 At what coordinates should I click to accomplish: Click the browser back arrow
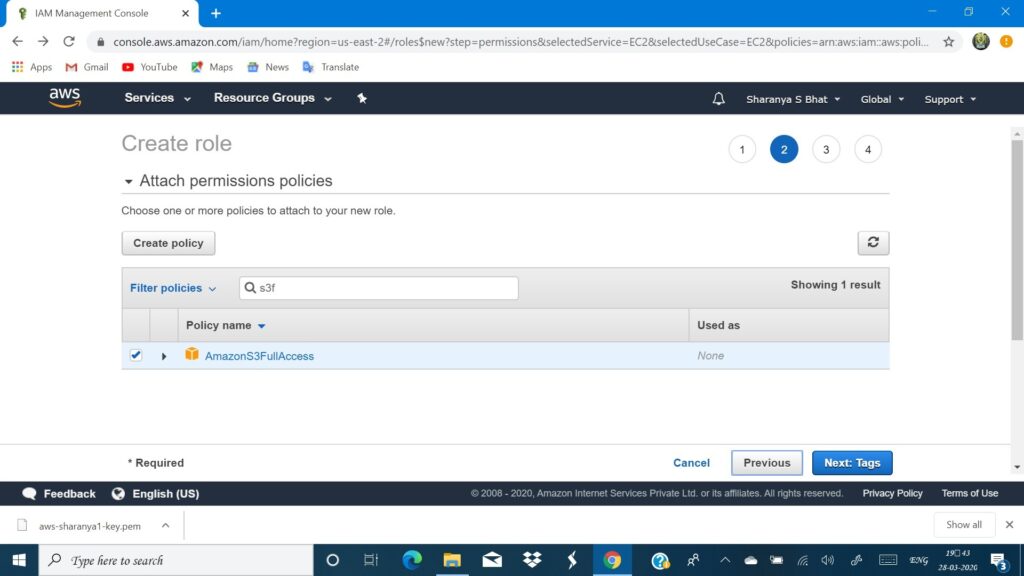click(18, 41)
